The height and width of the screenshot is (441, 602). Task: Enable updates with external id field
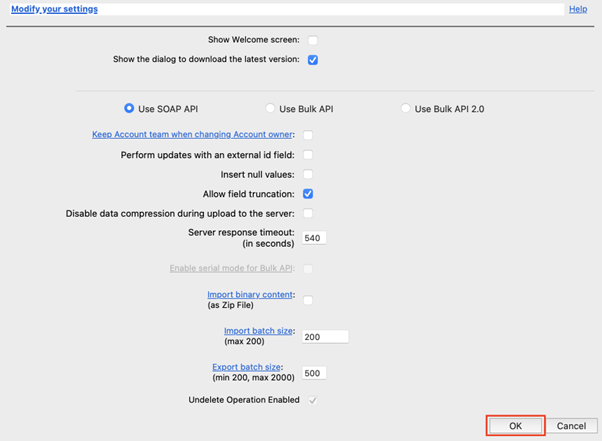pyautogui.click(x=308, y=155)
